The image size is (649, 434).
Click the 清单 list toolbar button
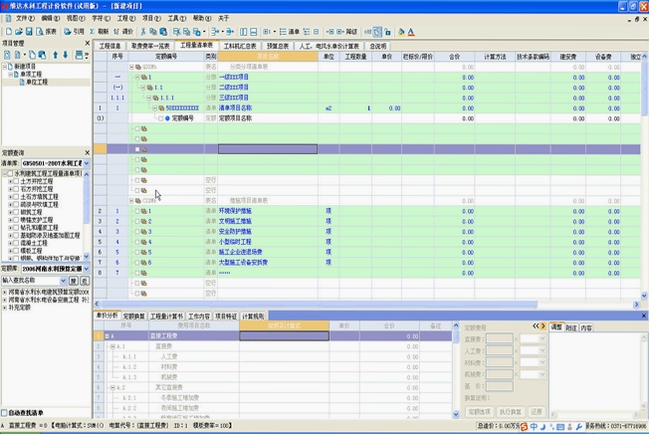point(290,31)
